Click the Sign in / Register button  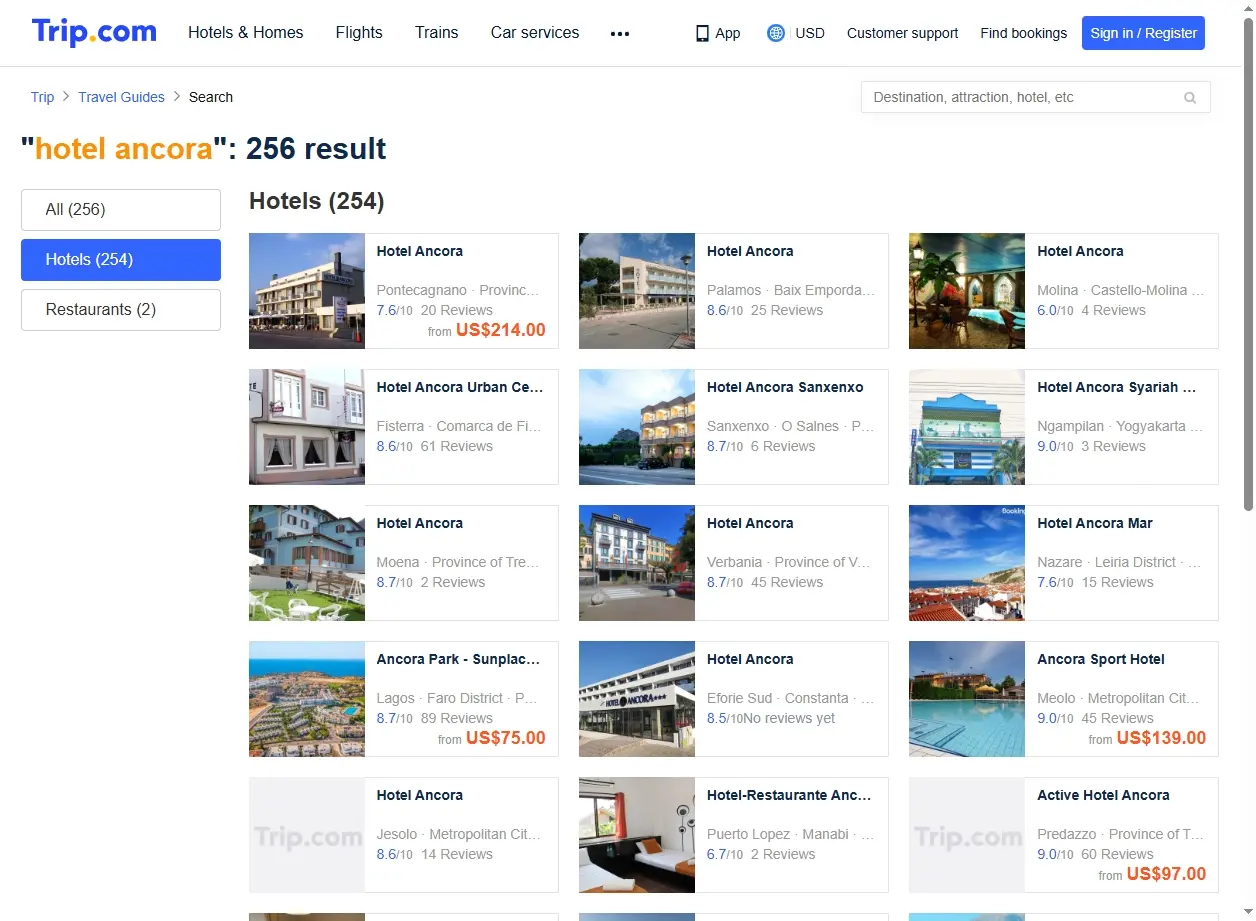(x=1143, y=33)
